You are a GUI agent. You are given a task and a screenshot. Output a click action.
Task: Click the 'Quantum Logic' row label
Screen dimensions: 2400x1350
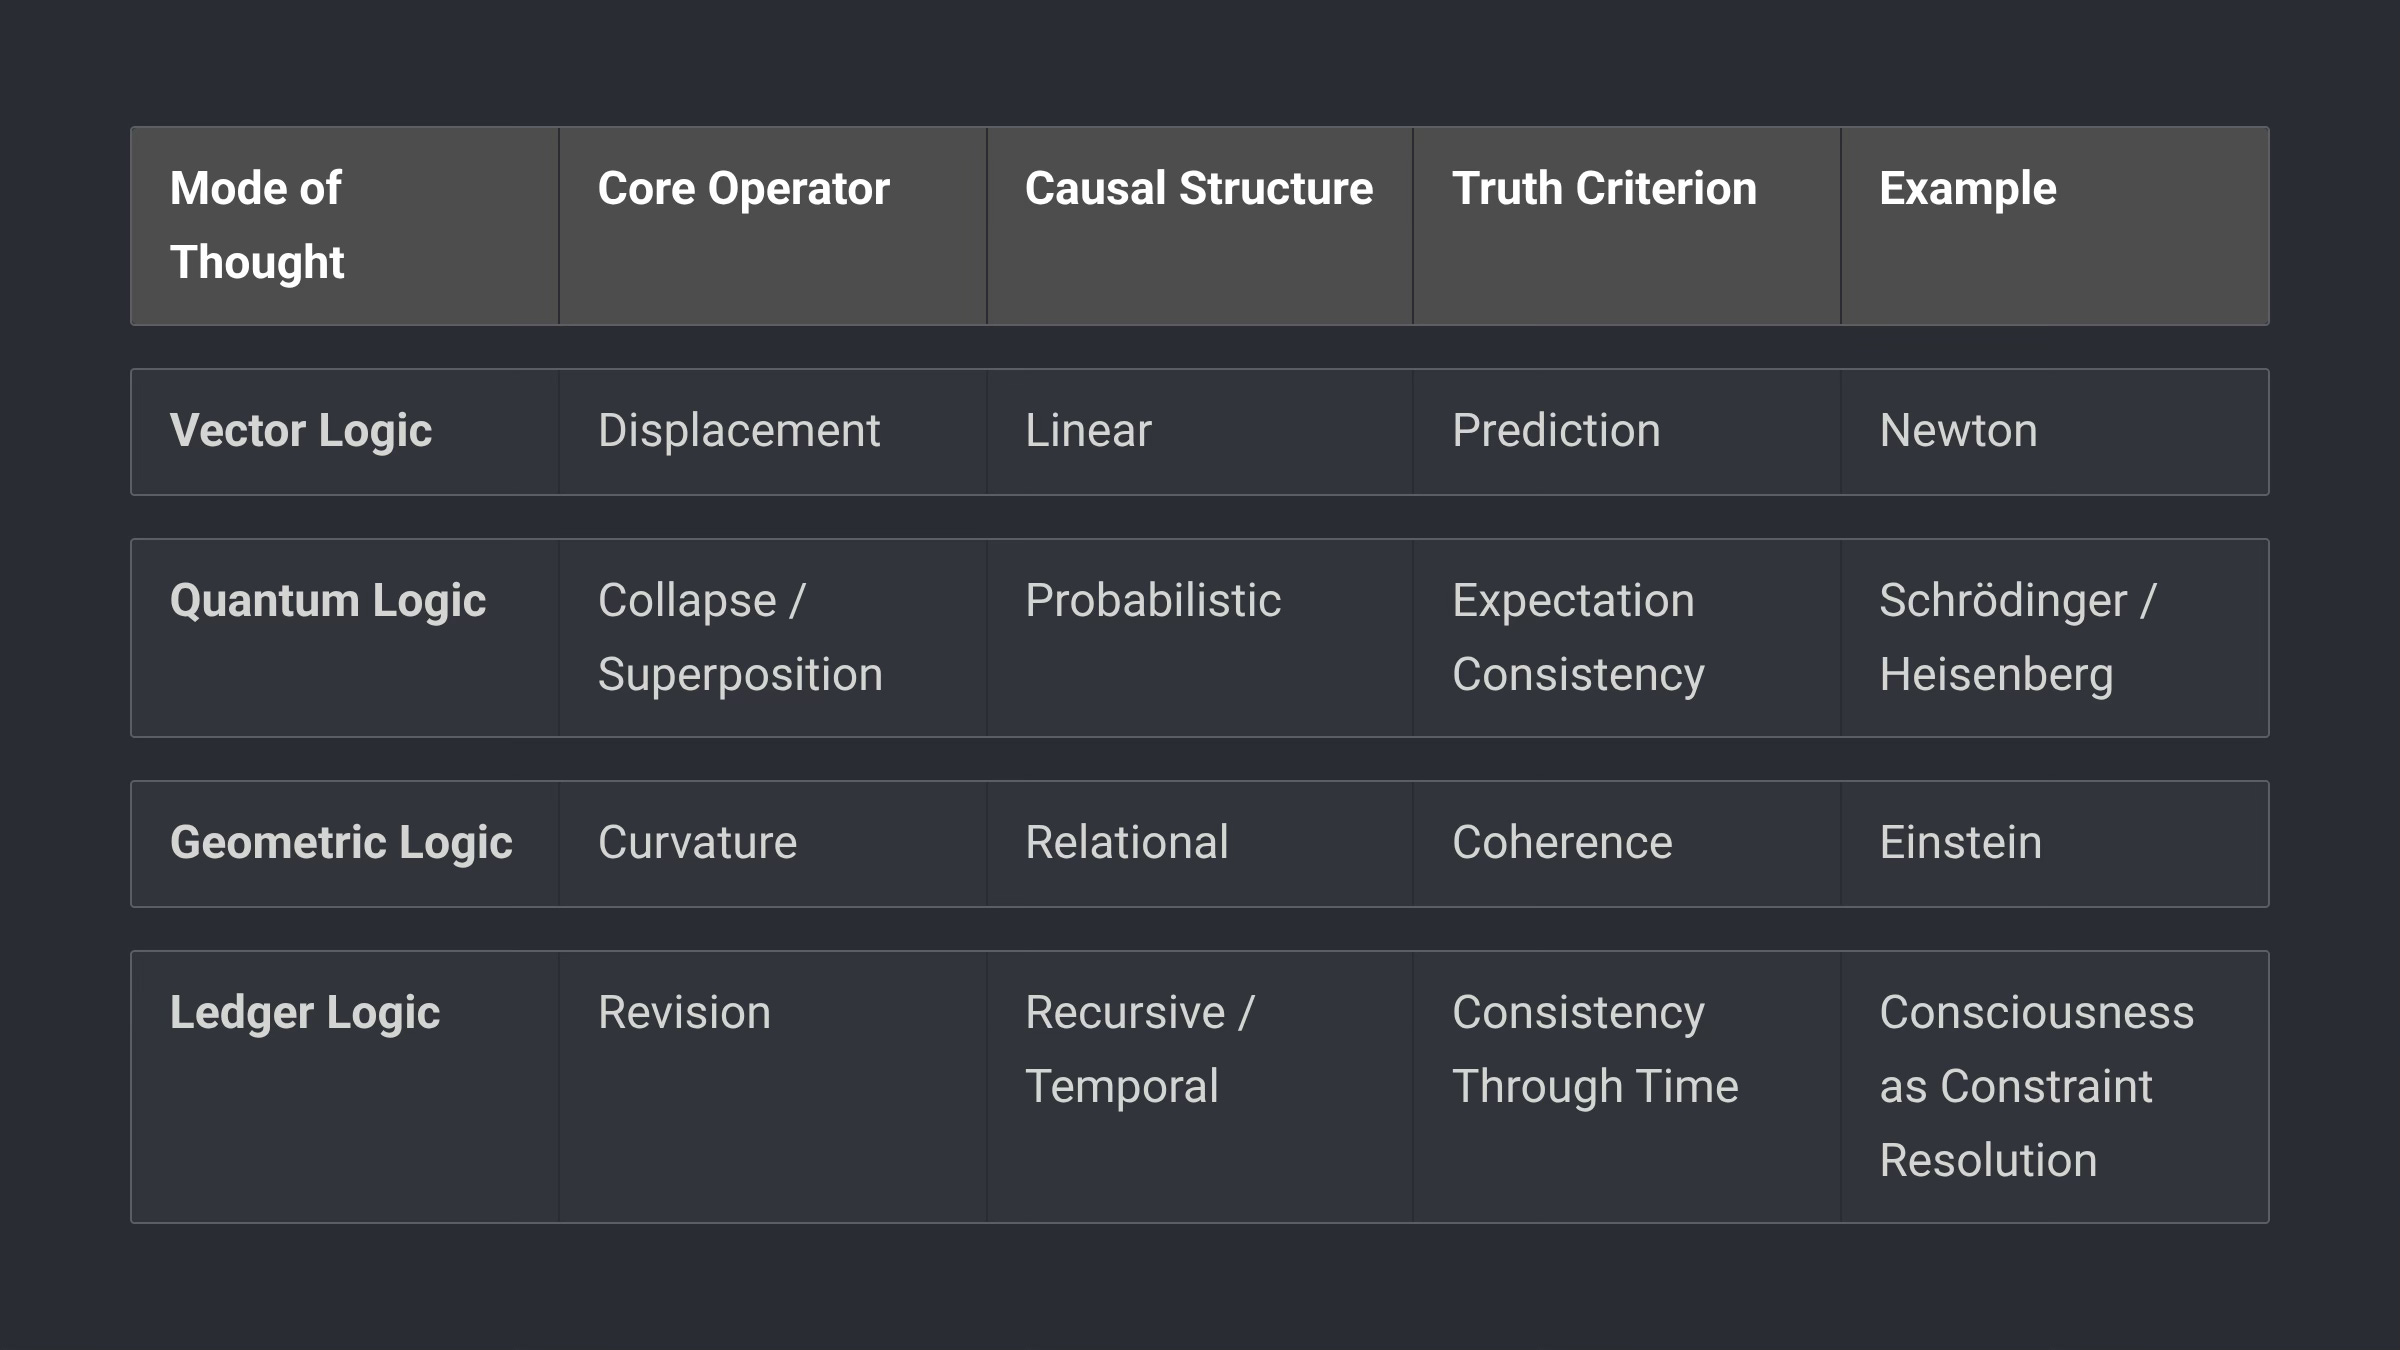(345, 638)
